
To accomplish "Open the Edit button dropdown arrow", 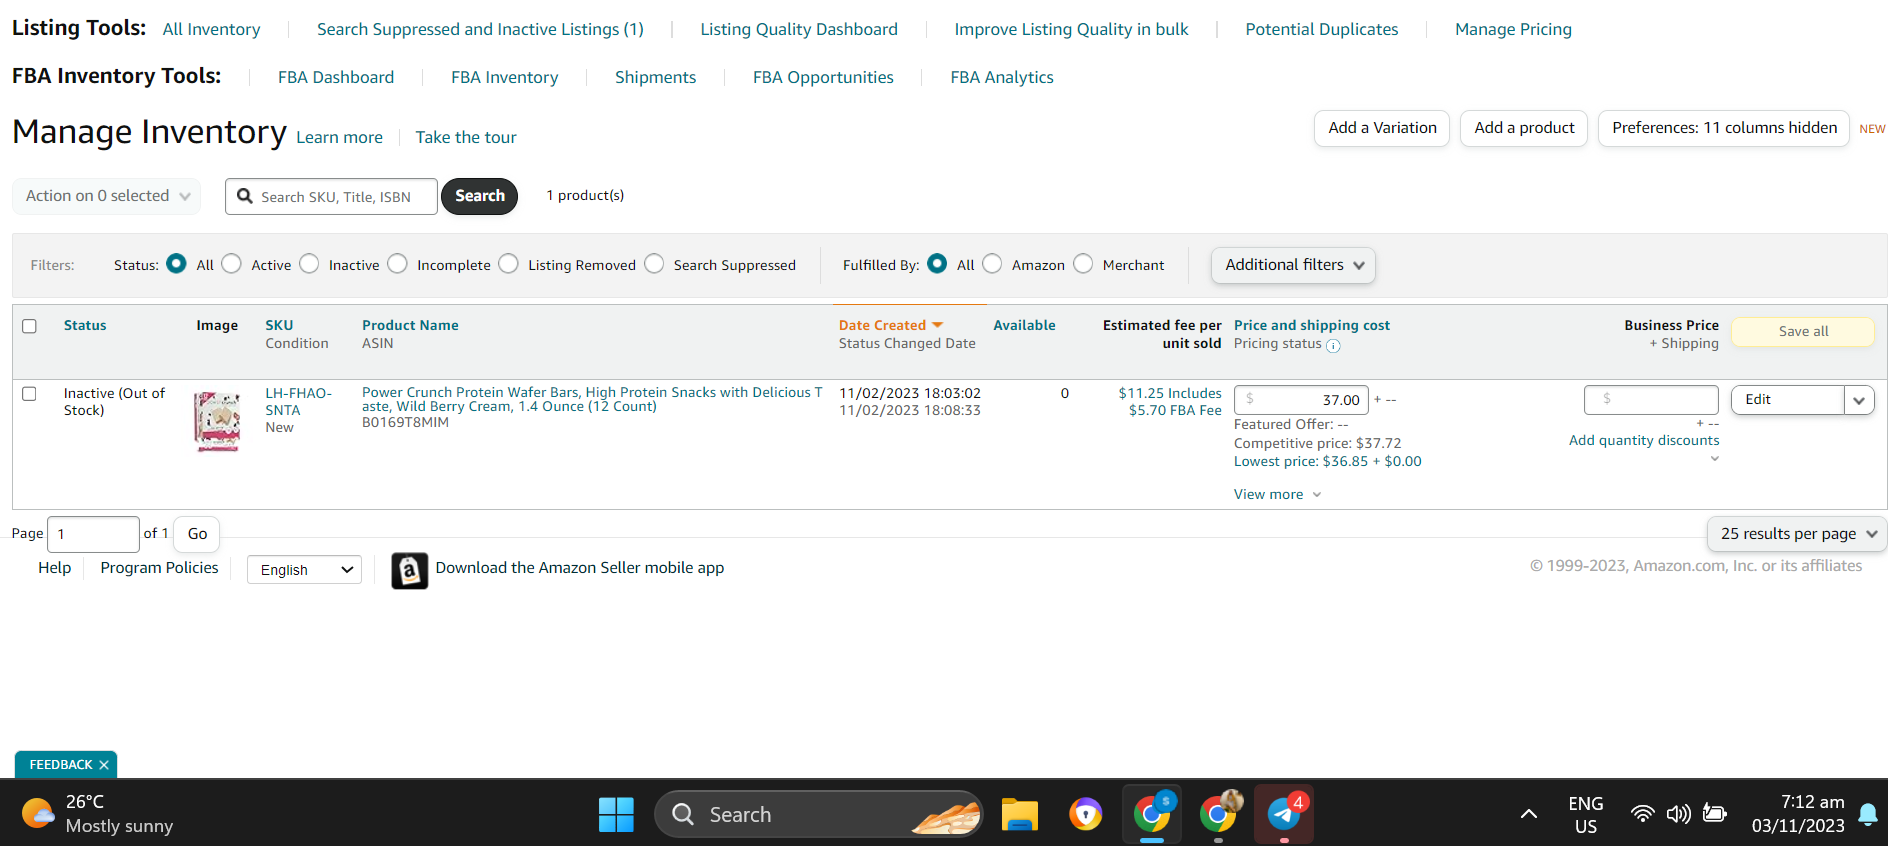I will pos(1859,400).
